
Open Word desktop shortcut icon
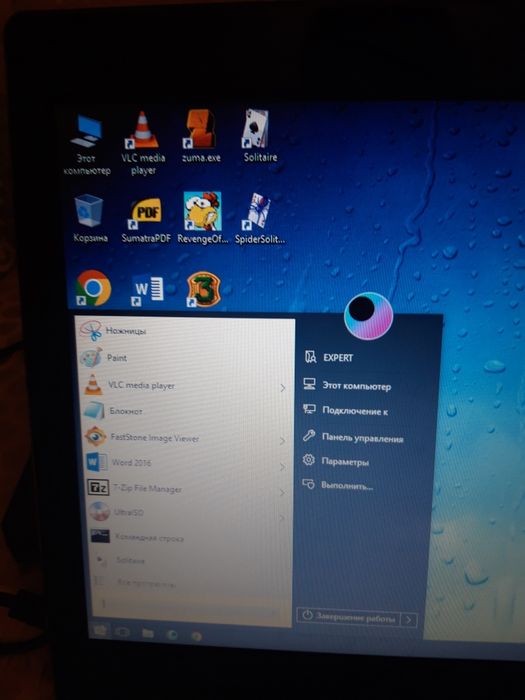[x=147, y=290]
